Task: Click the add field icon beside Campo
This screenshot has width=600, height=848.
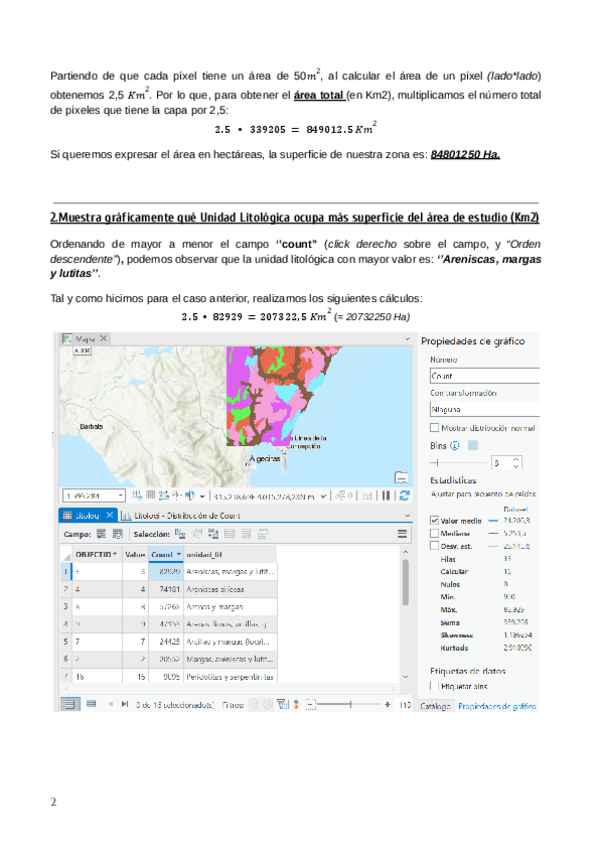Action: 102,535
